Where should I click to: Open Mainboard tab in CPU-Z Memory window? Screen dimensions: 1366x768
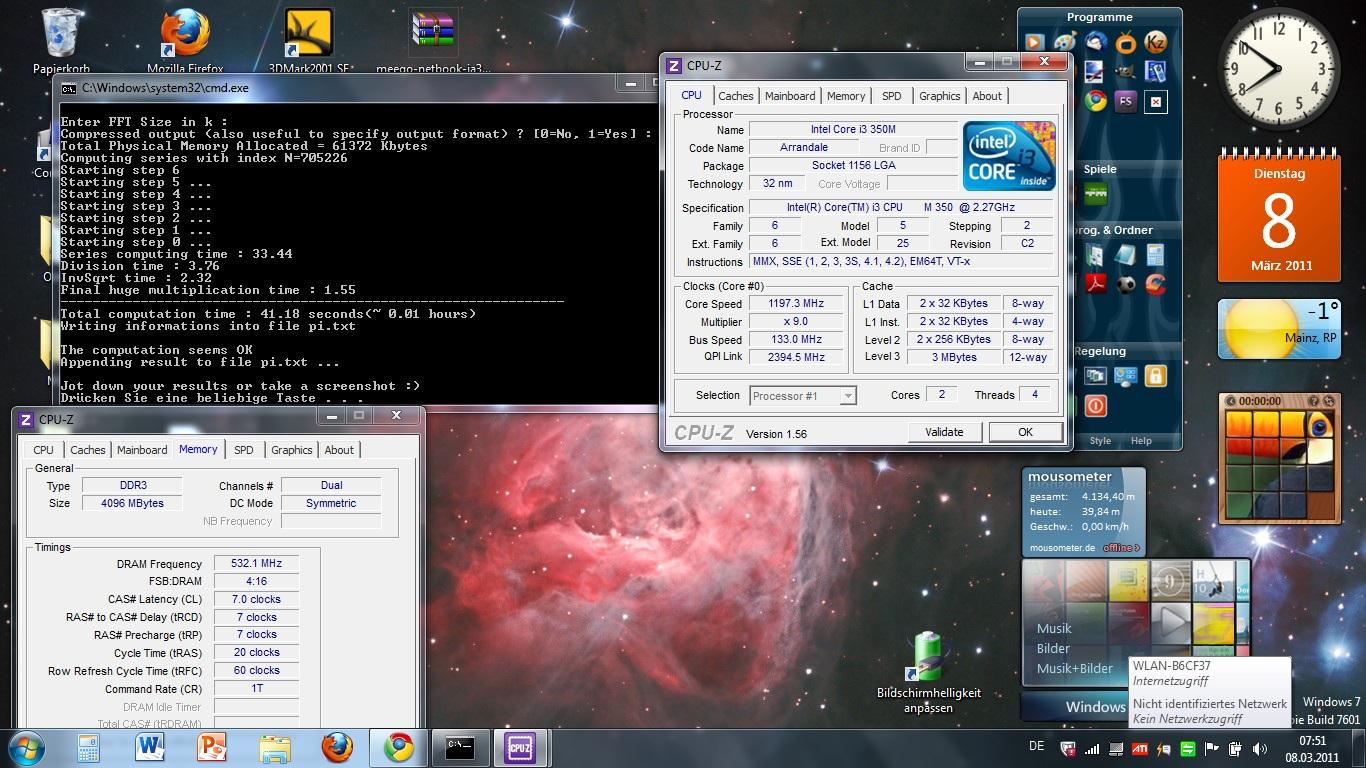pos(142,450)
